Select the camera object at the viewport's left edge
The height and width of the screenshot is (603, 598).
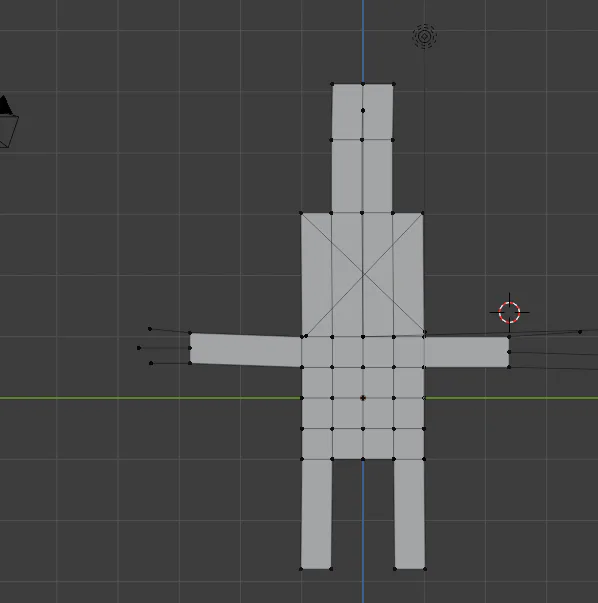(8, 121)
